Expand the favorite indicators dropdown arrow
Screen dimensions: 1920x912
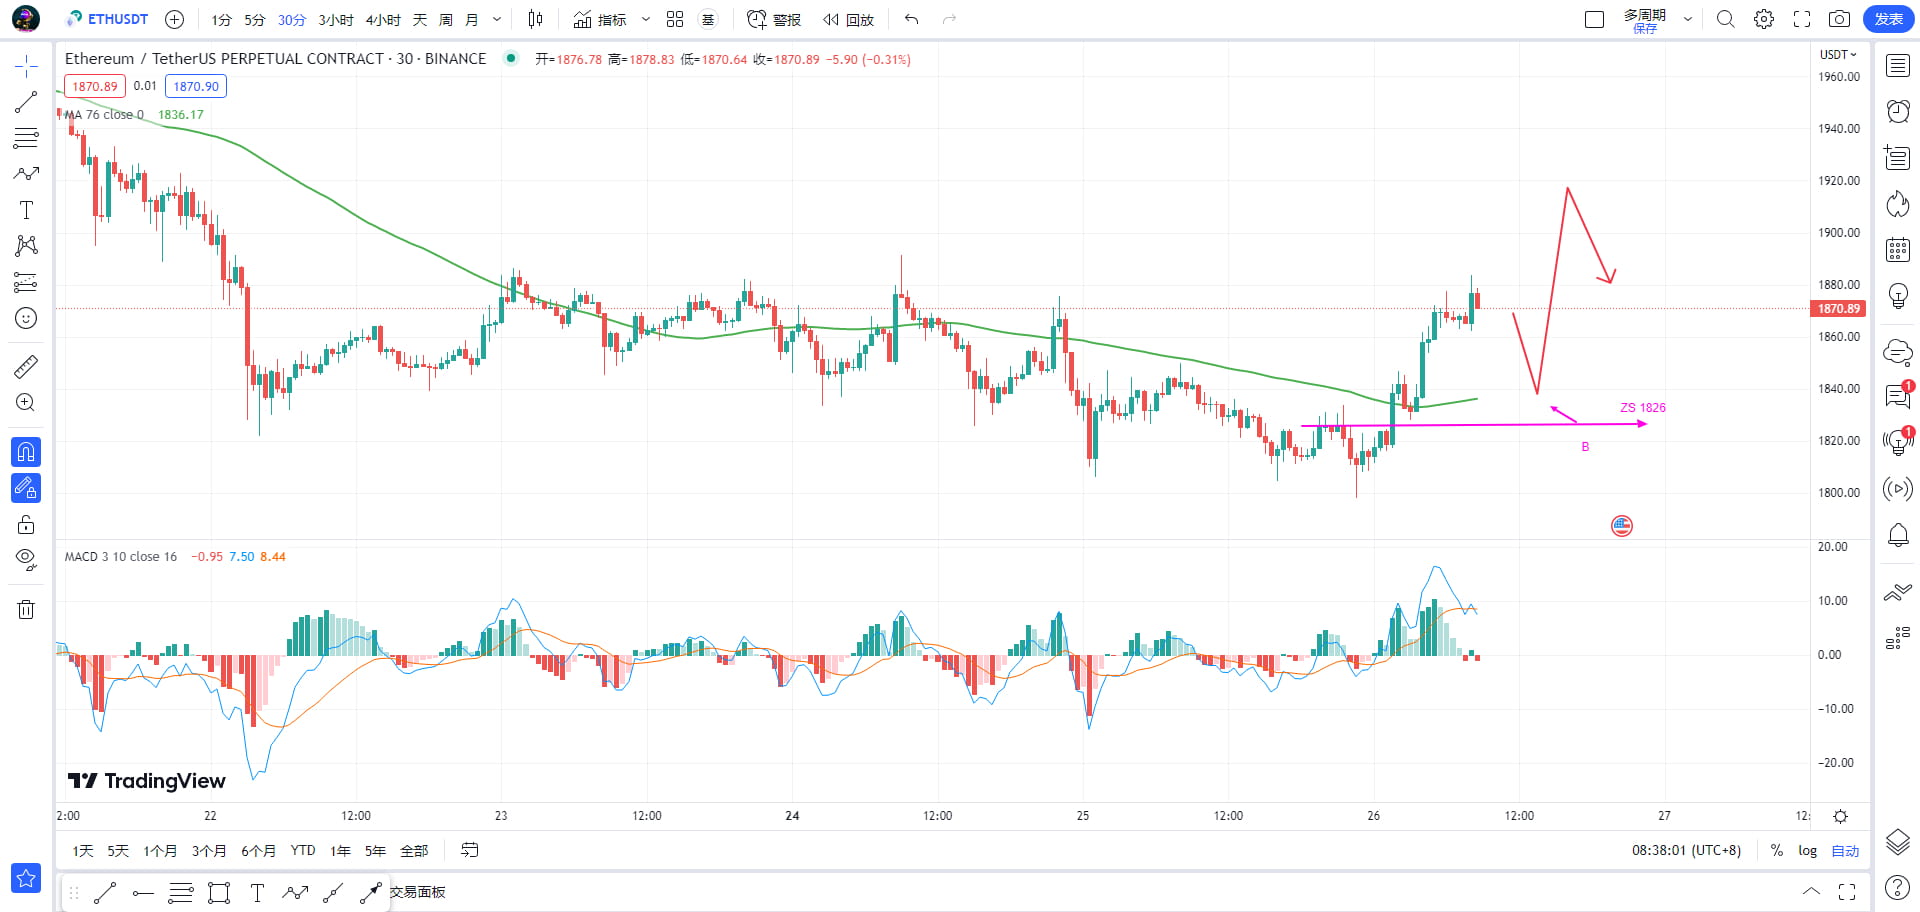(x=646, y=19)
